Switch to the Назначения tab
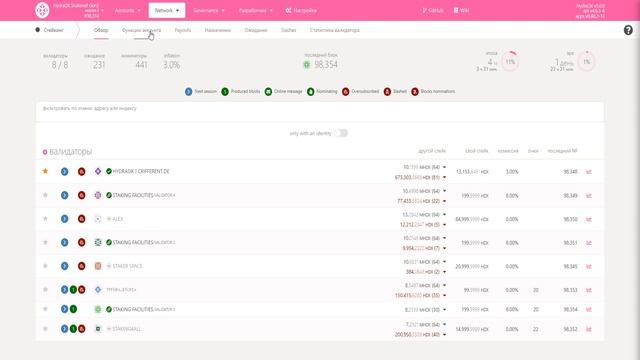The height and width of the screenshot is (360, 640). [x=218, y=30]
